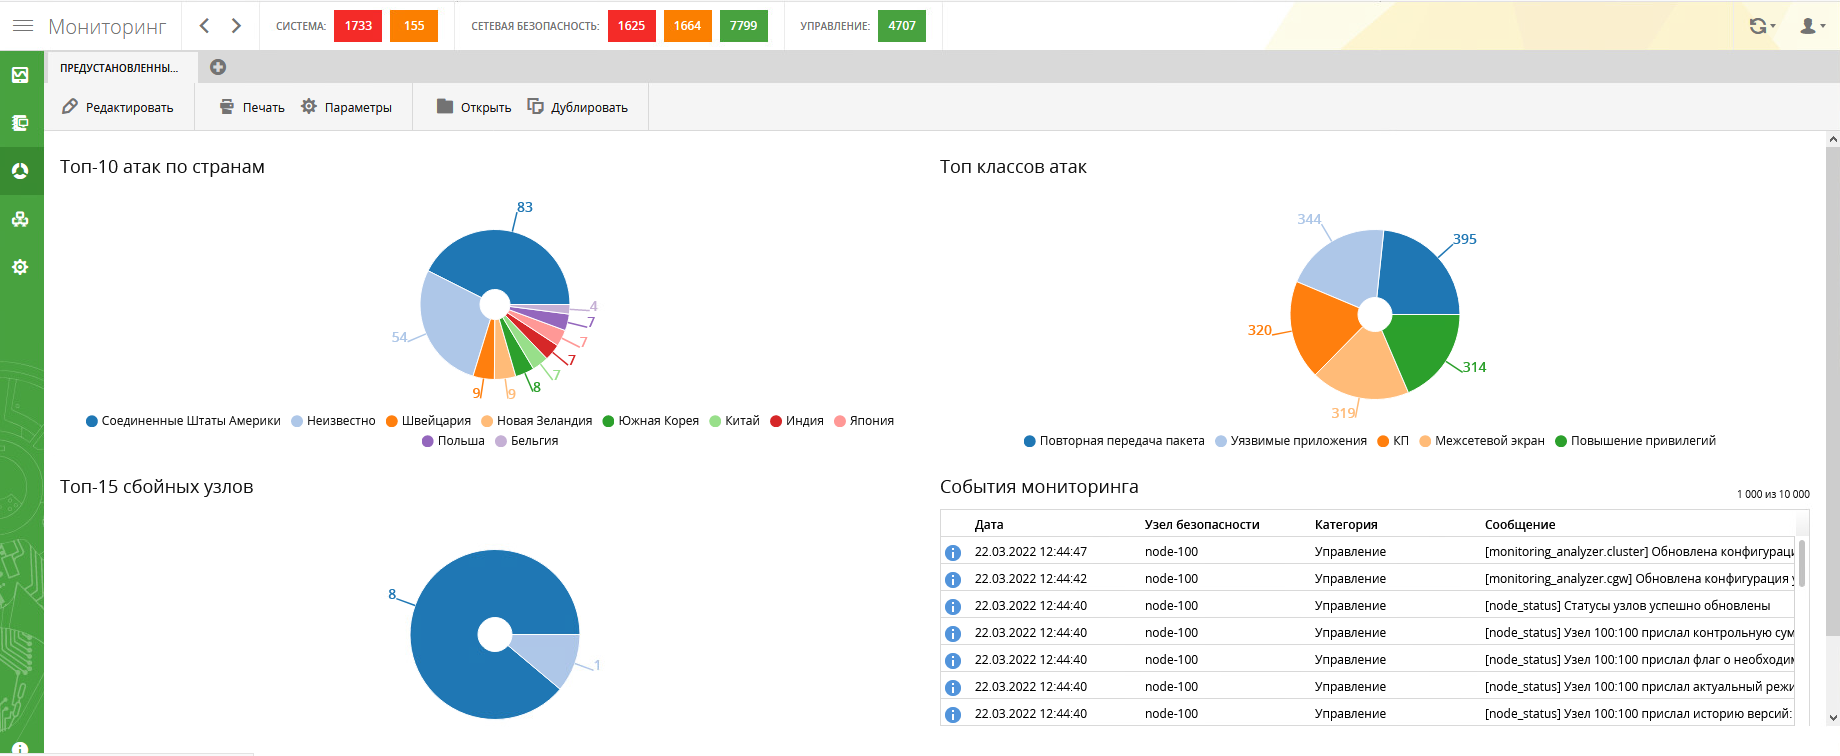Click the orange network security counter 1664
The width and height of the screenshot is (1840, 756).
687,26
